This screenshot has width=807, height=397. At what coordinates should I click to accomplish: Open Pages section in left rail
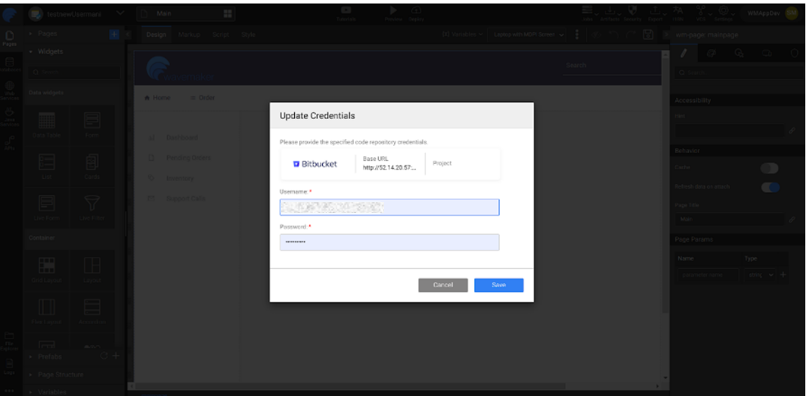coord(9,39)
